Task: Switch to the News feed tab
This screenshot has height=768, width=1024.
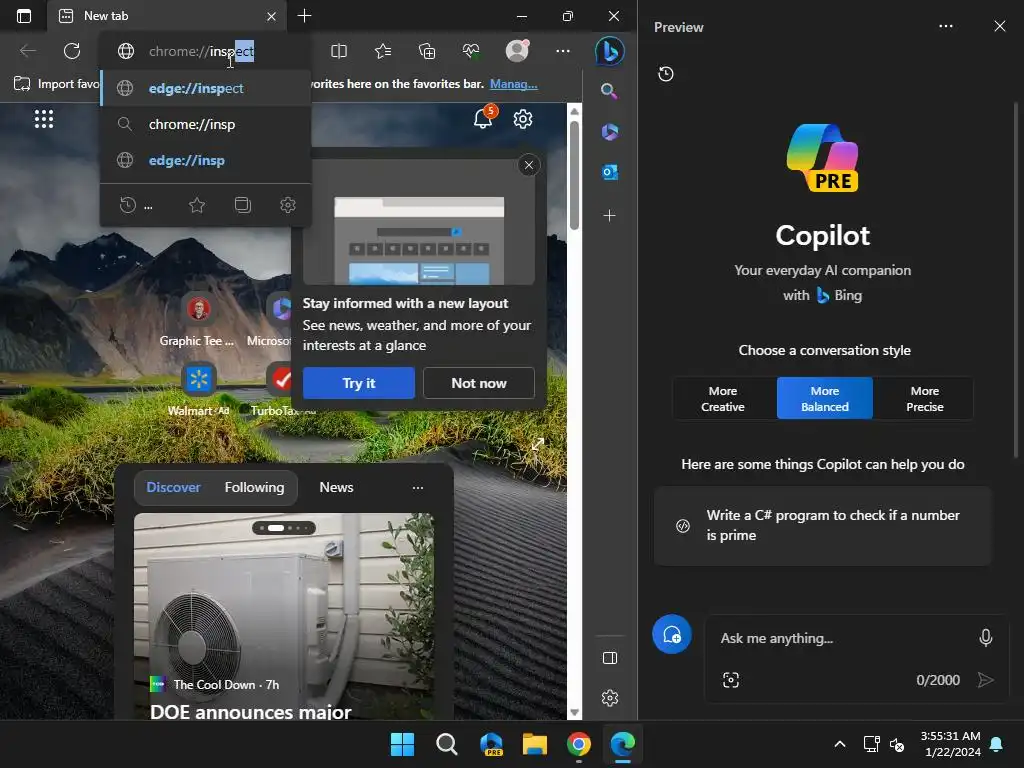Action: pos(336,487)
